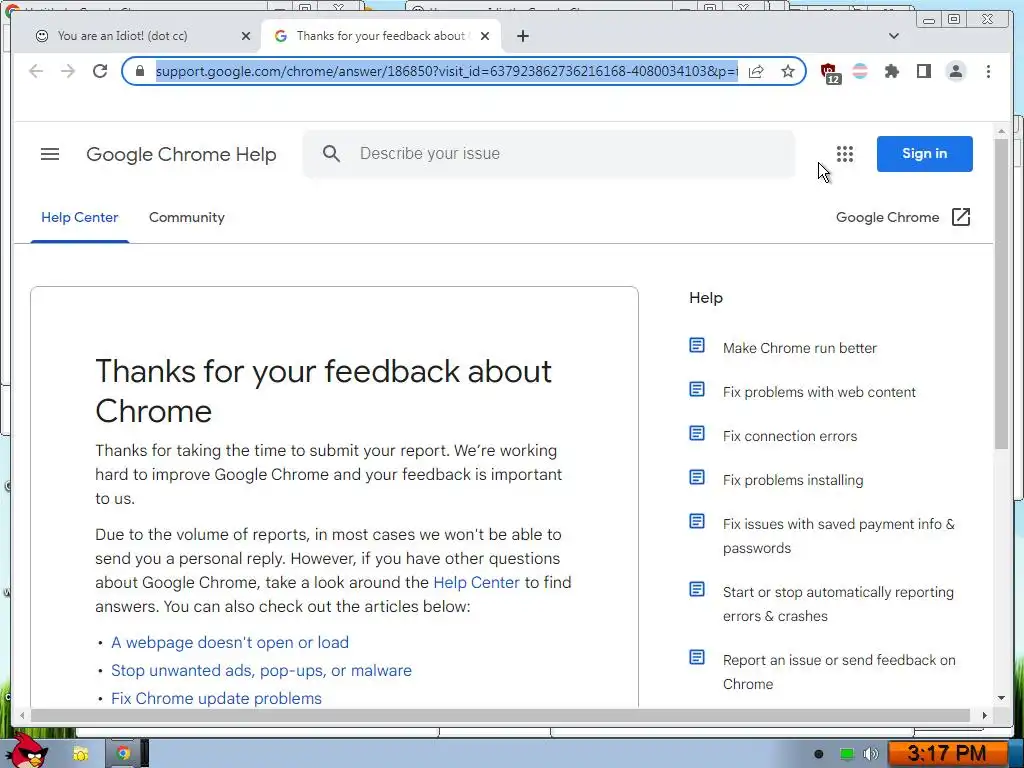
Task: Select Thanks for your feedback tab
Action: point(381,36)
